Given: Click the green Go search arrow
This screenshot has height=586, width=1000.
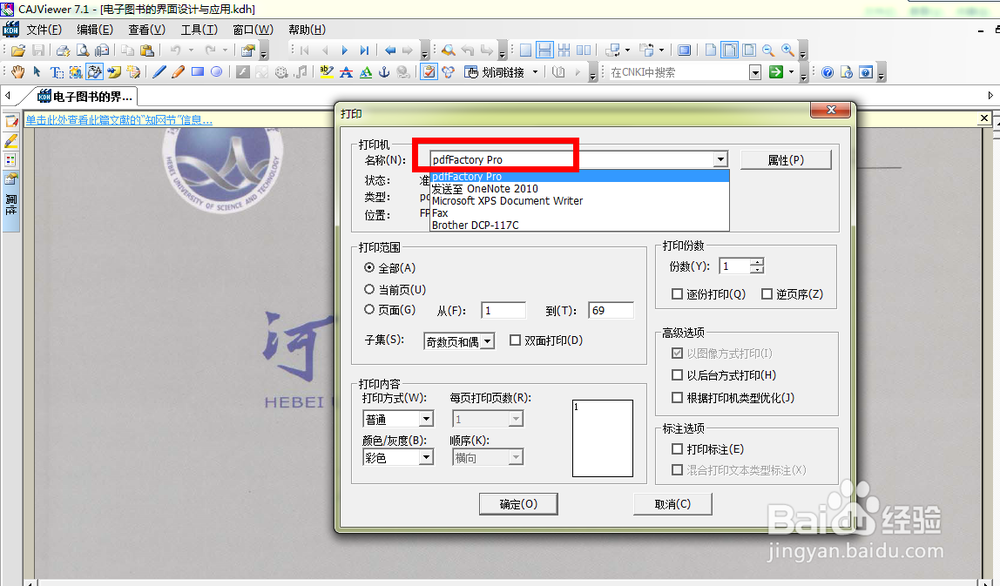Looking at the screenshot, I should coord(776,72).
